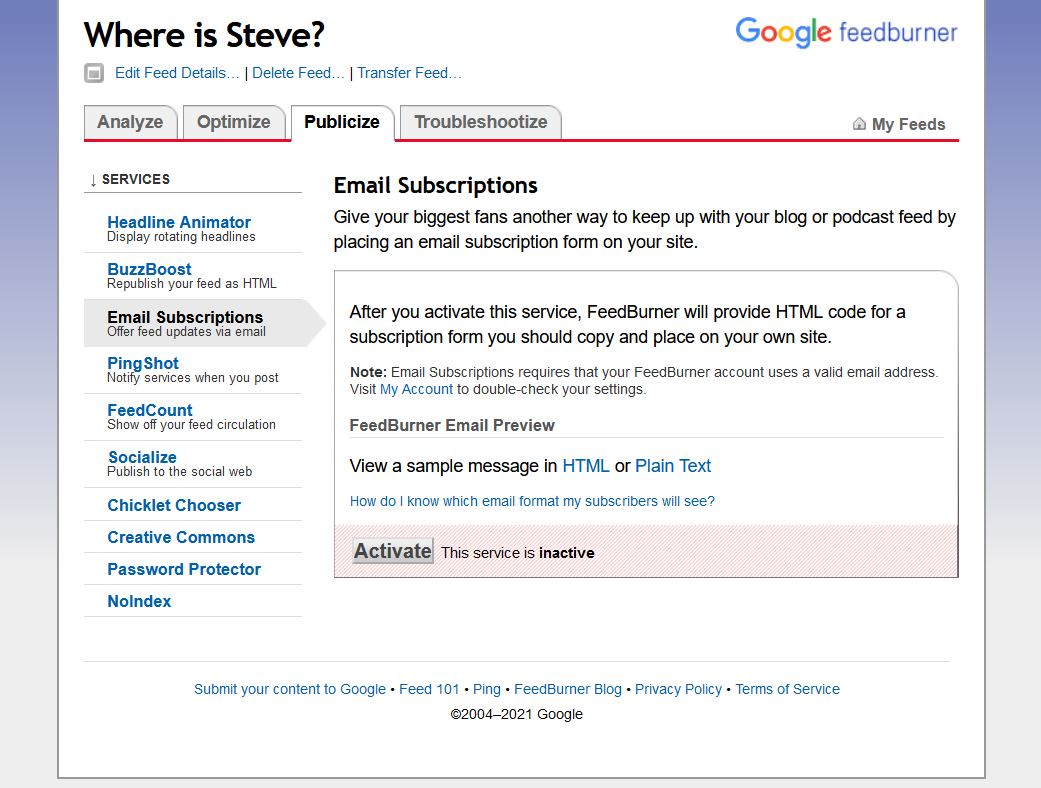Click the Delete Feed link
Image resolution: width=1041 pixels, height=788 pixels.
click(298, 73)
